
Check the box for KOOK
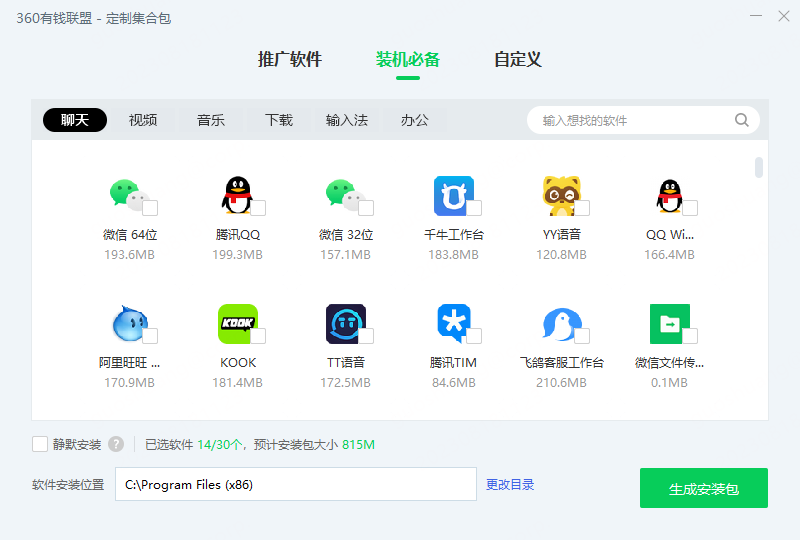click(258, 336)
